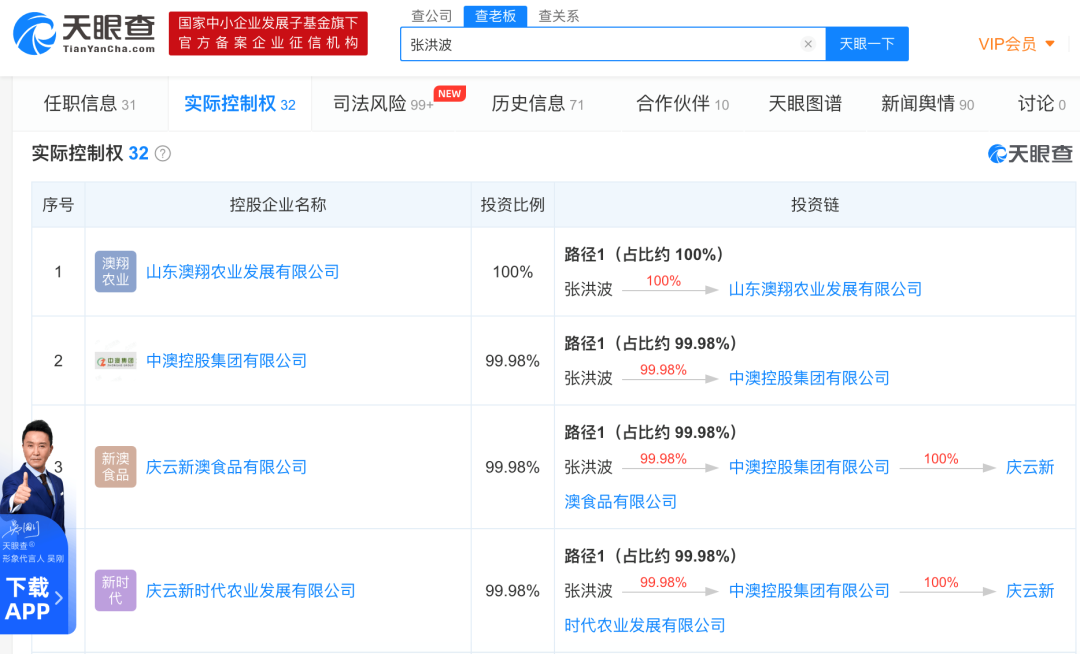Viewport: 1080px width, 654px height.
Task: Click the search input containing 张洪波
Action: (600, 44)
